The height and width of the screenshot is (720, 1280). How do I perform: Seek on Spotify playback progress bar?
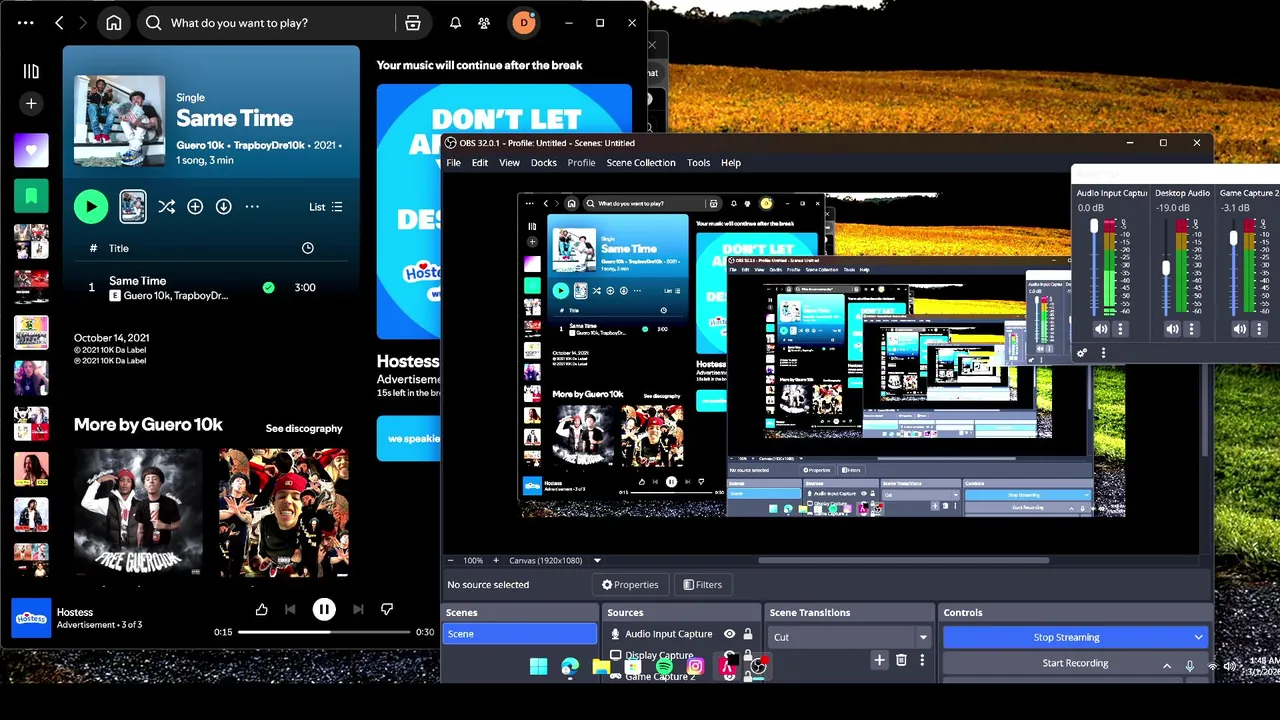(x=324, y=632)
